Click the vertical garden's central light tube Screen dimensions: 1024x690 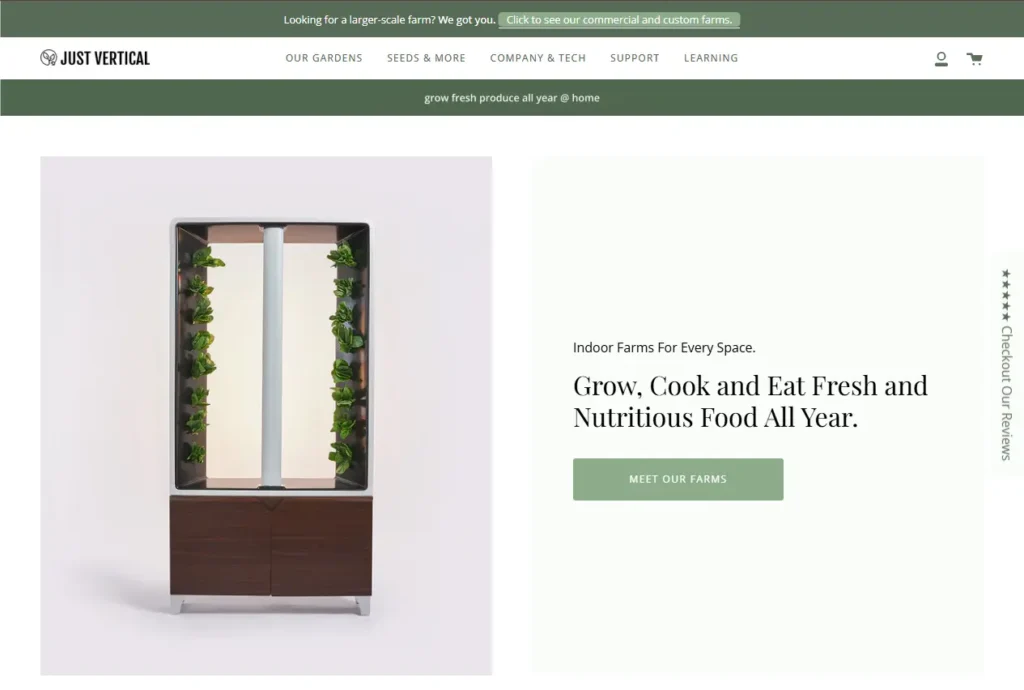coord(272,356)
